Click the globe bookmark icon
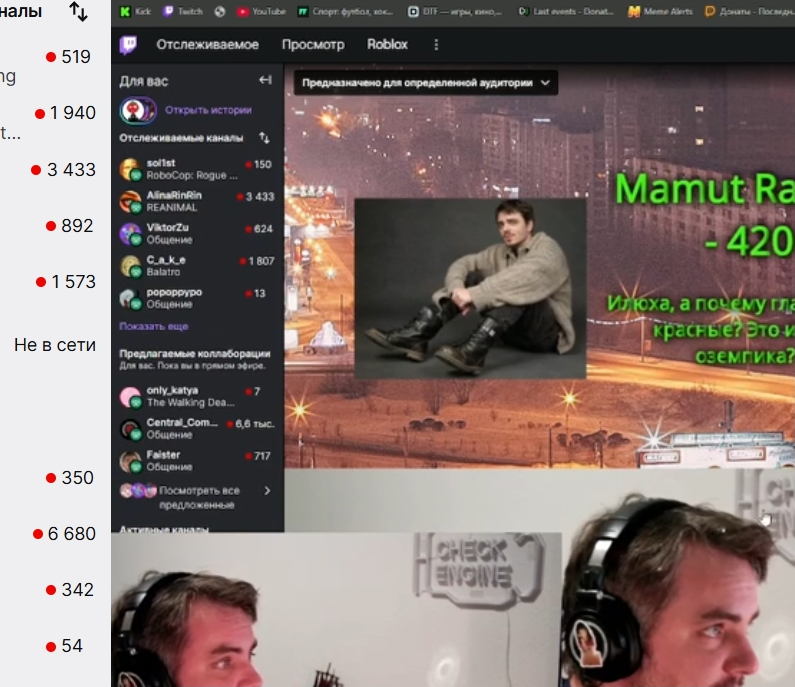Viewport: 795px width, 687px height. click(x=220, y=11)
